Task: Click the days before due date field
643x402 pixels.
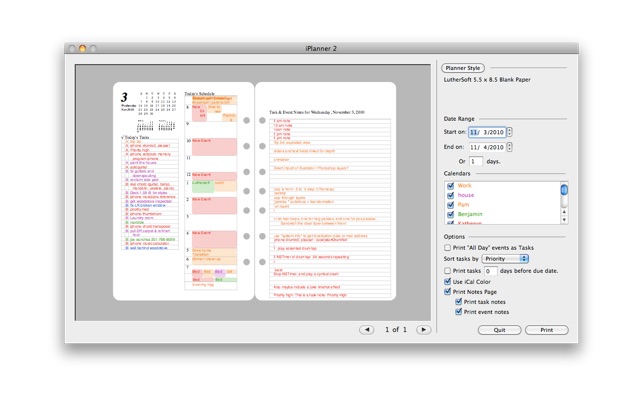Action: point(490,271)
